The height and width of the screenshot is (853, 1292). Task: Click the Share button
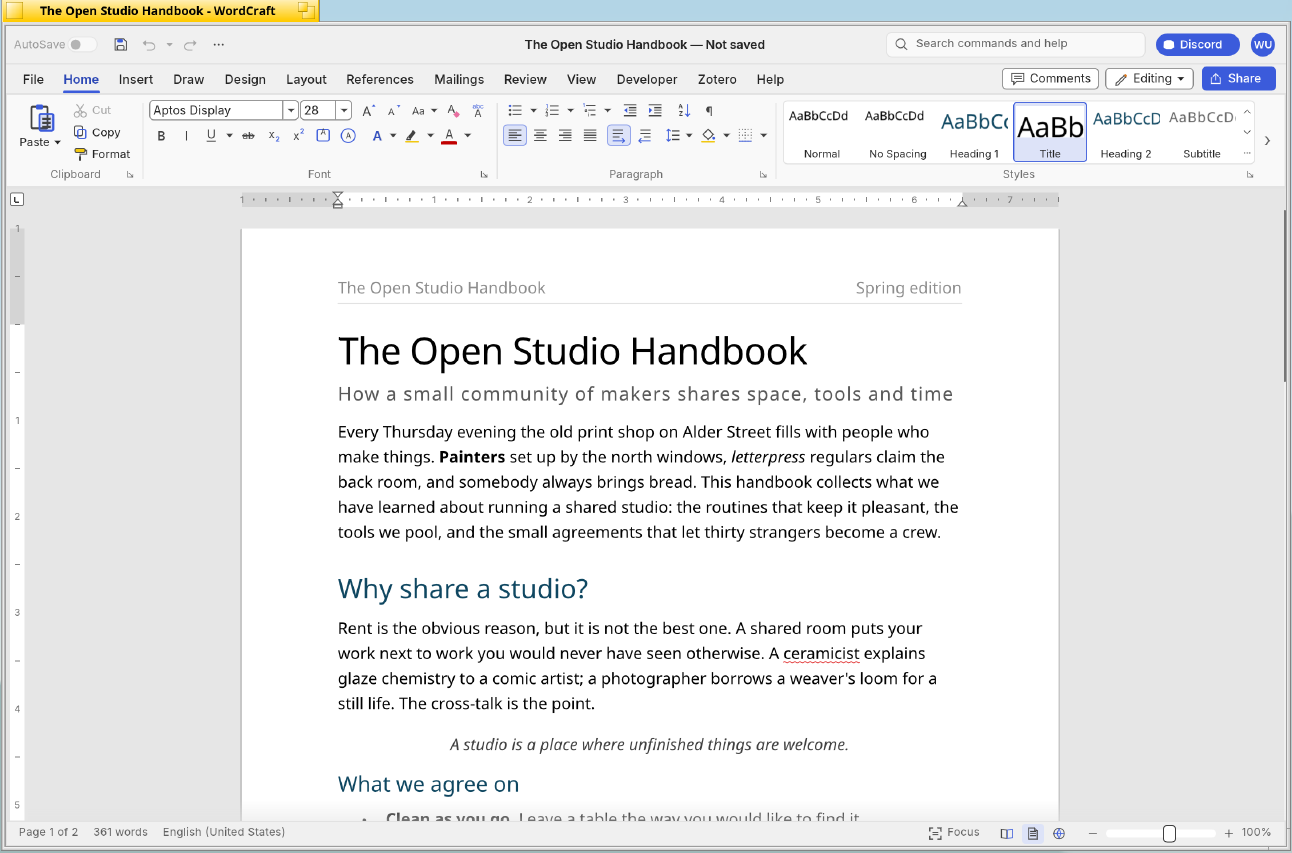pos(1239,79)
